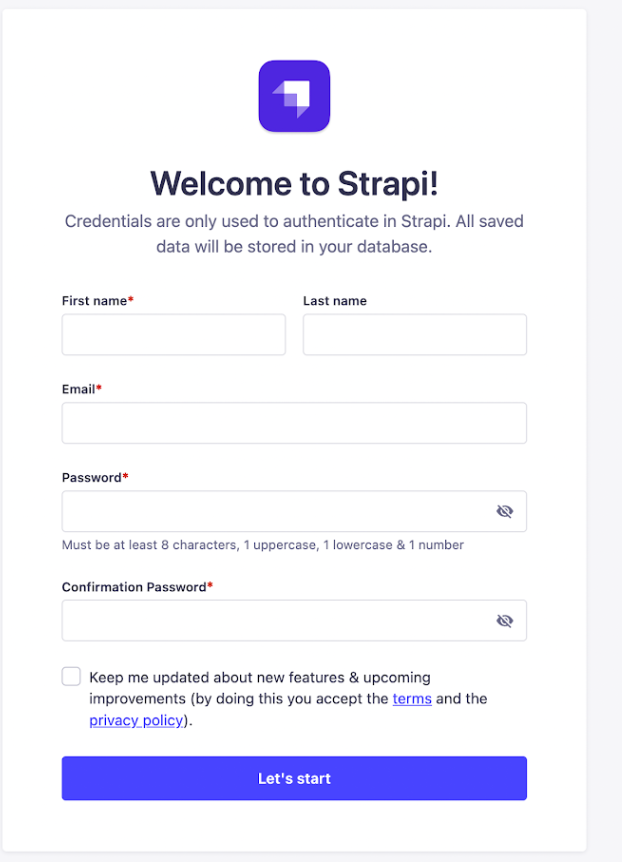This screenshot has height=868, width=622.
Task: Click the Password field label
Action: pos(91,478)
